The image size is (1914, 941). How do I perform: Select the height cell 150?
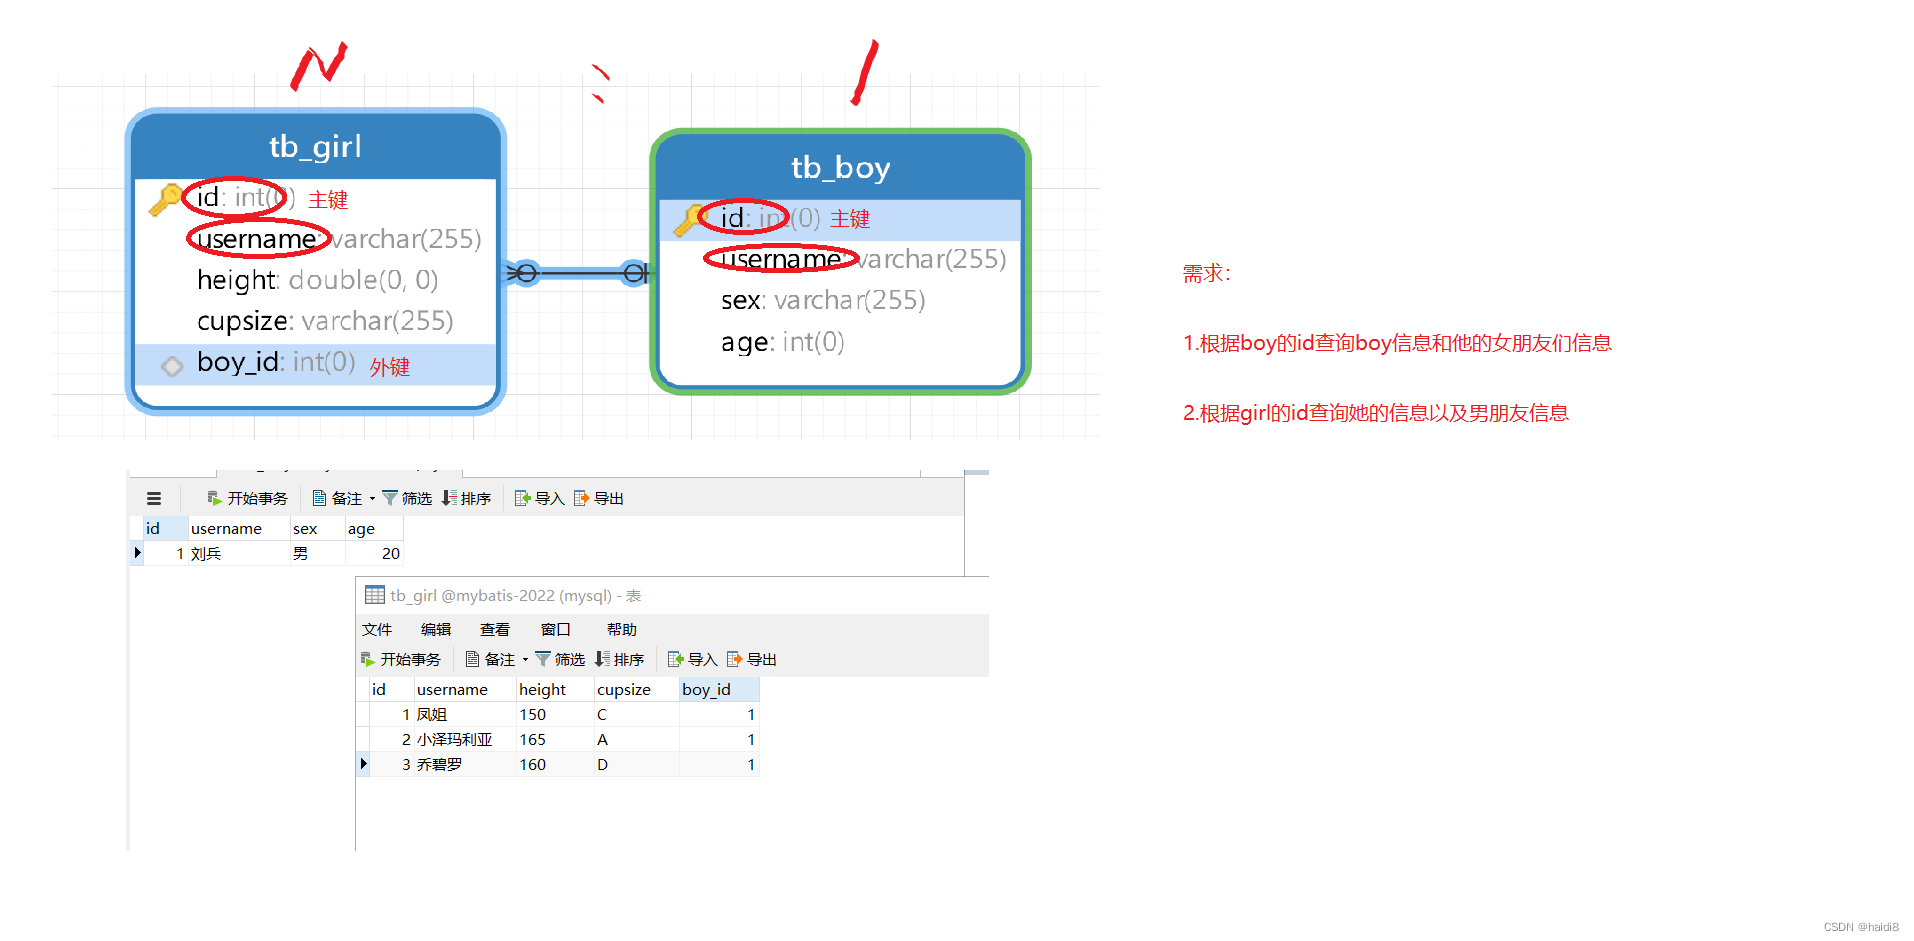[x=555, y=714]
